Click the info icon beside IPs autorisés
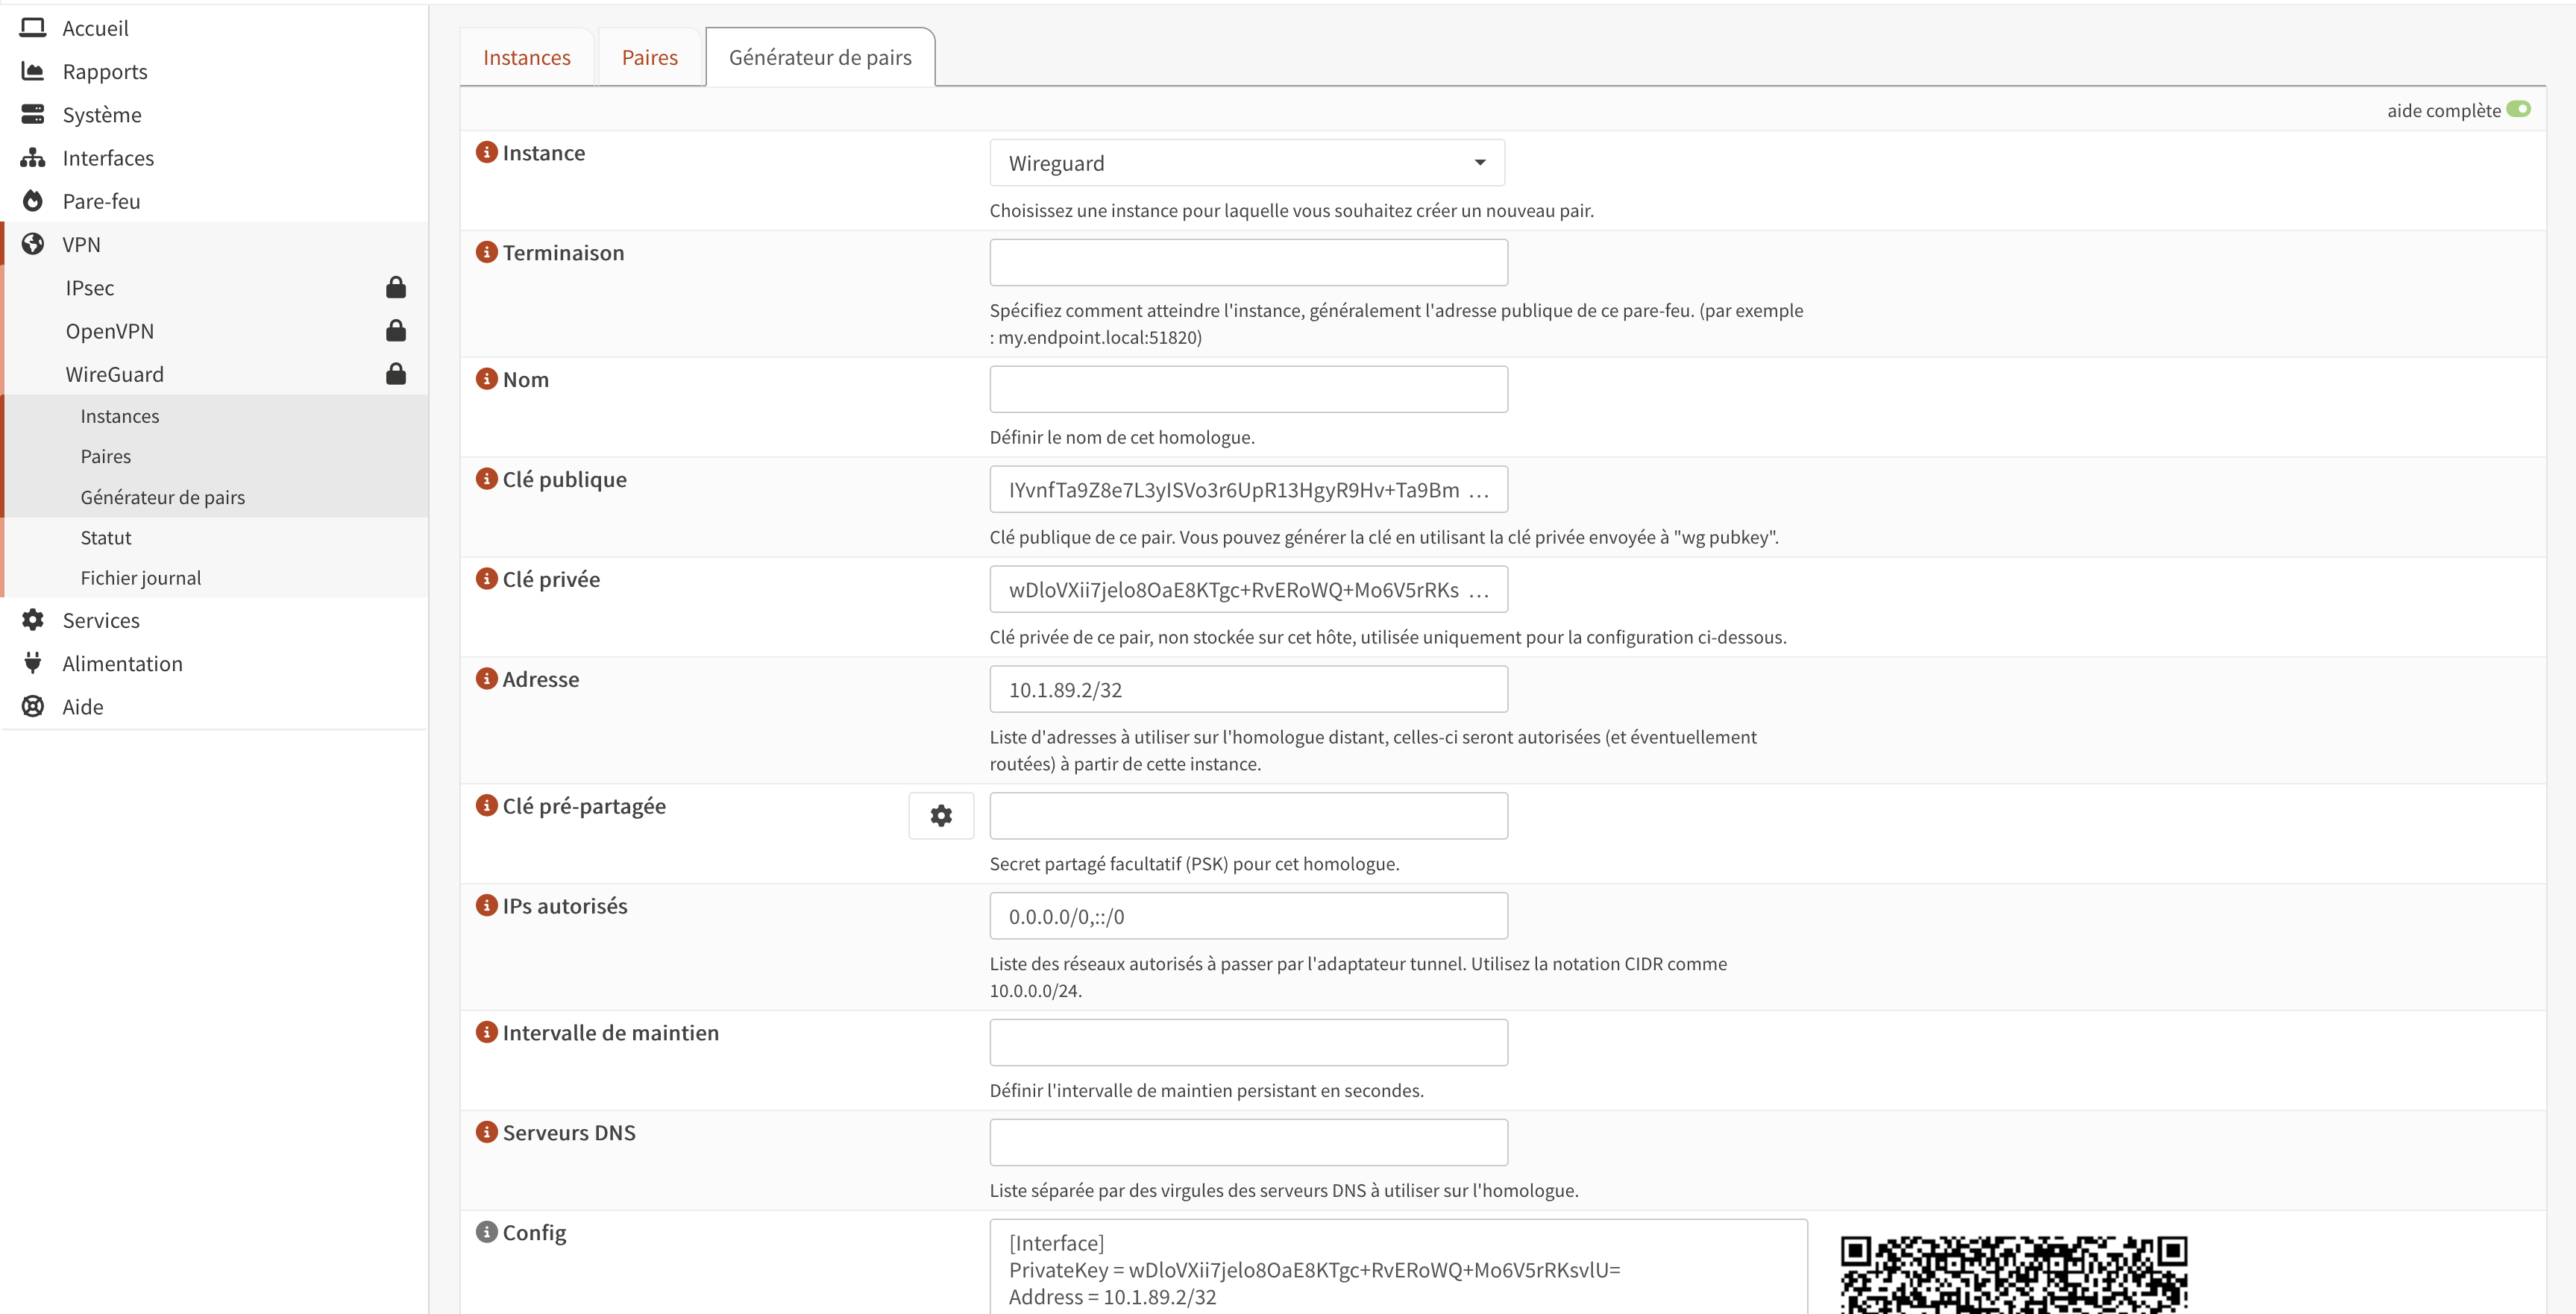 click(486, 905)
